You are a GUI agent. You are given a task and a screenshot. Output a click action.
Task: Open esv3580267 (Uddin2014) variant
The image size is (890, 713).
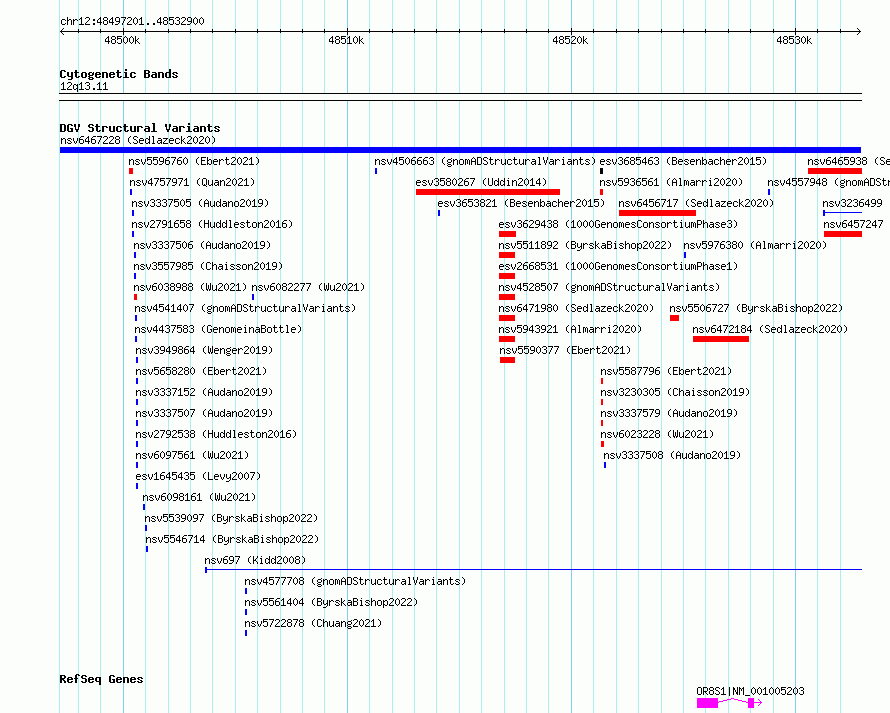[x=481, y=182]
